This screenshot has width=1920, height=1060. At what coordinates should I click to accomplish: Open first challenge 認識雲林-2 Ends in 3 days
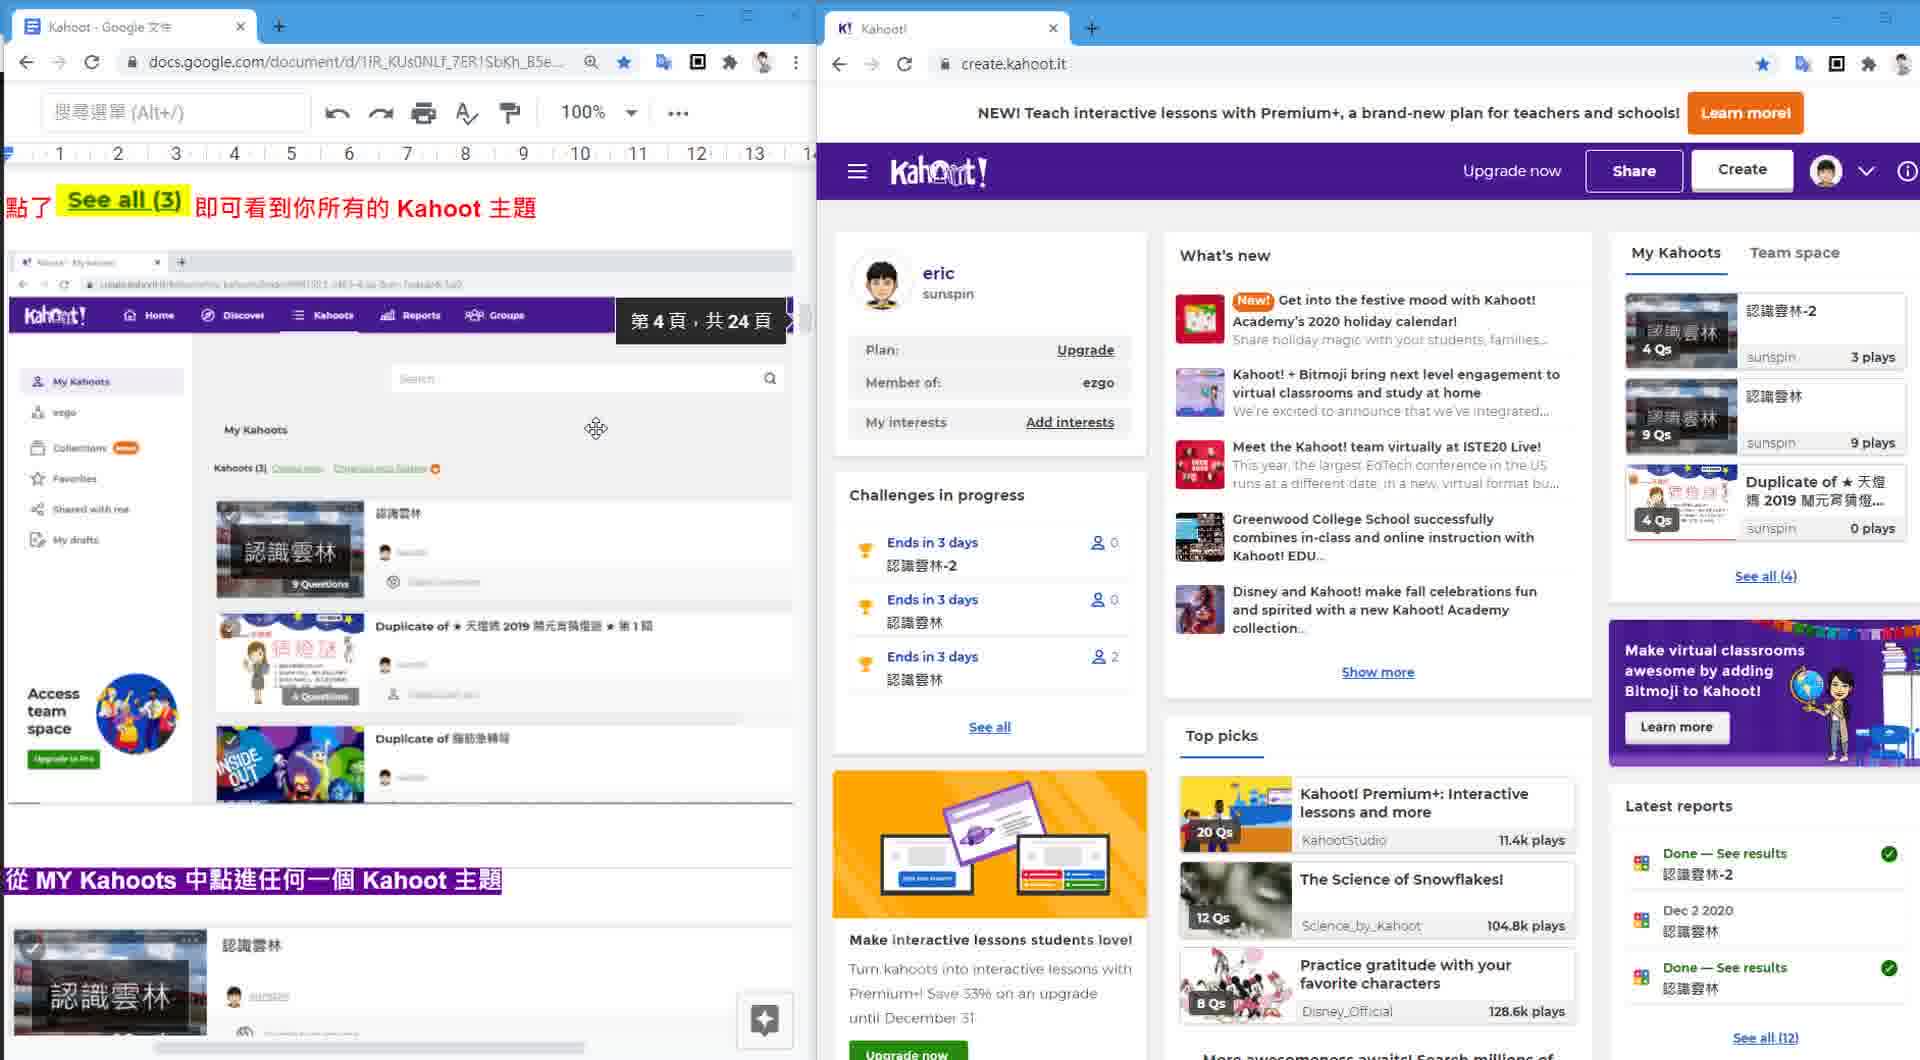point(989,554)
